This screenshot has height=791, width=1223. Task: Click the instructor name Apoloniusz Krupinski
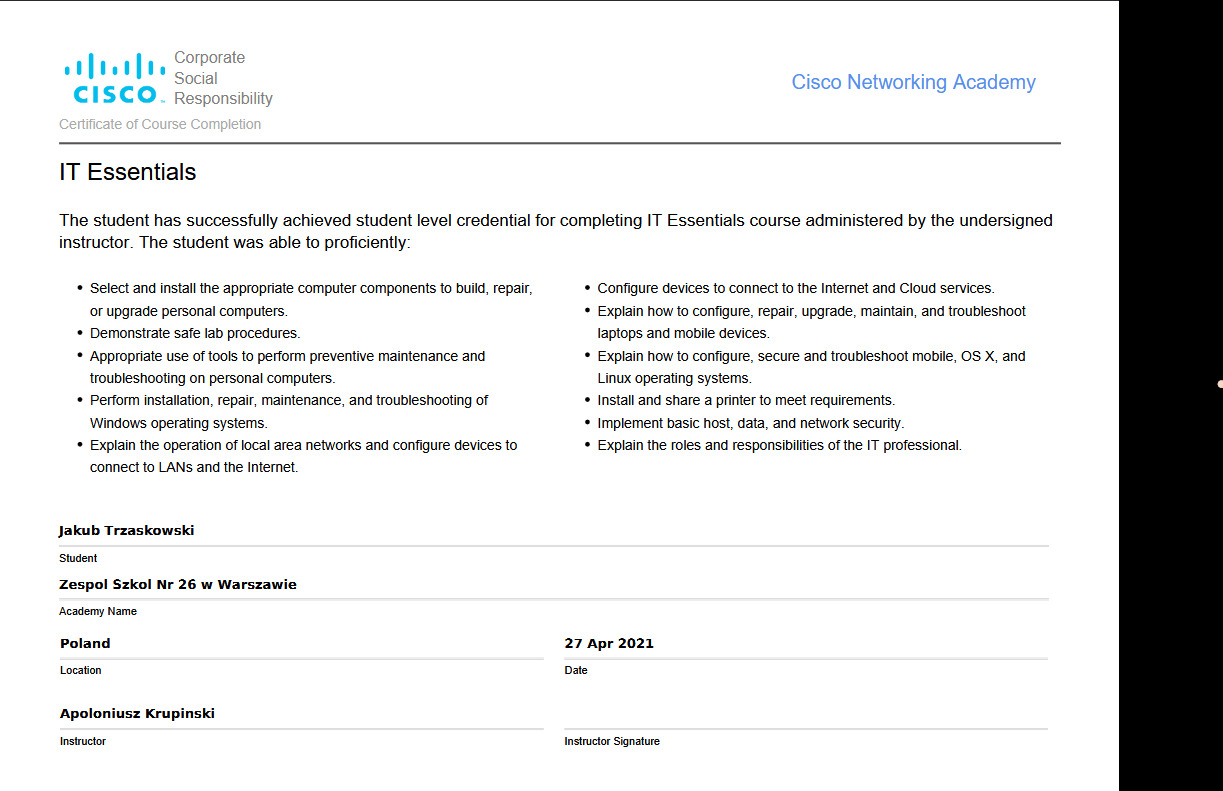[x=137, y=714]
